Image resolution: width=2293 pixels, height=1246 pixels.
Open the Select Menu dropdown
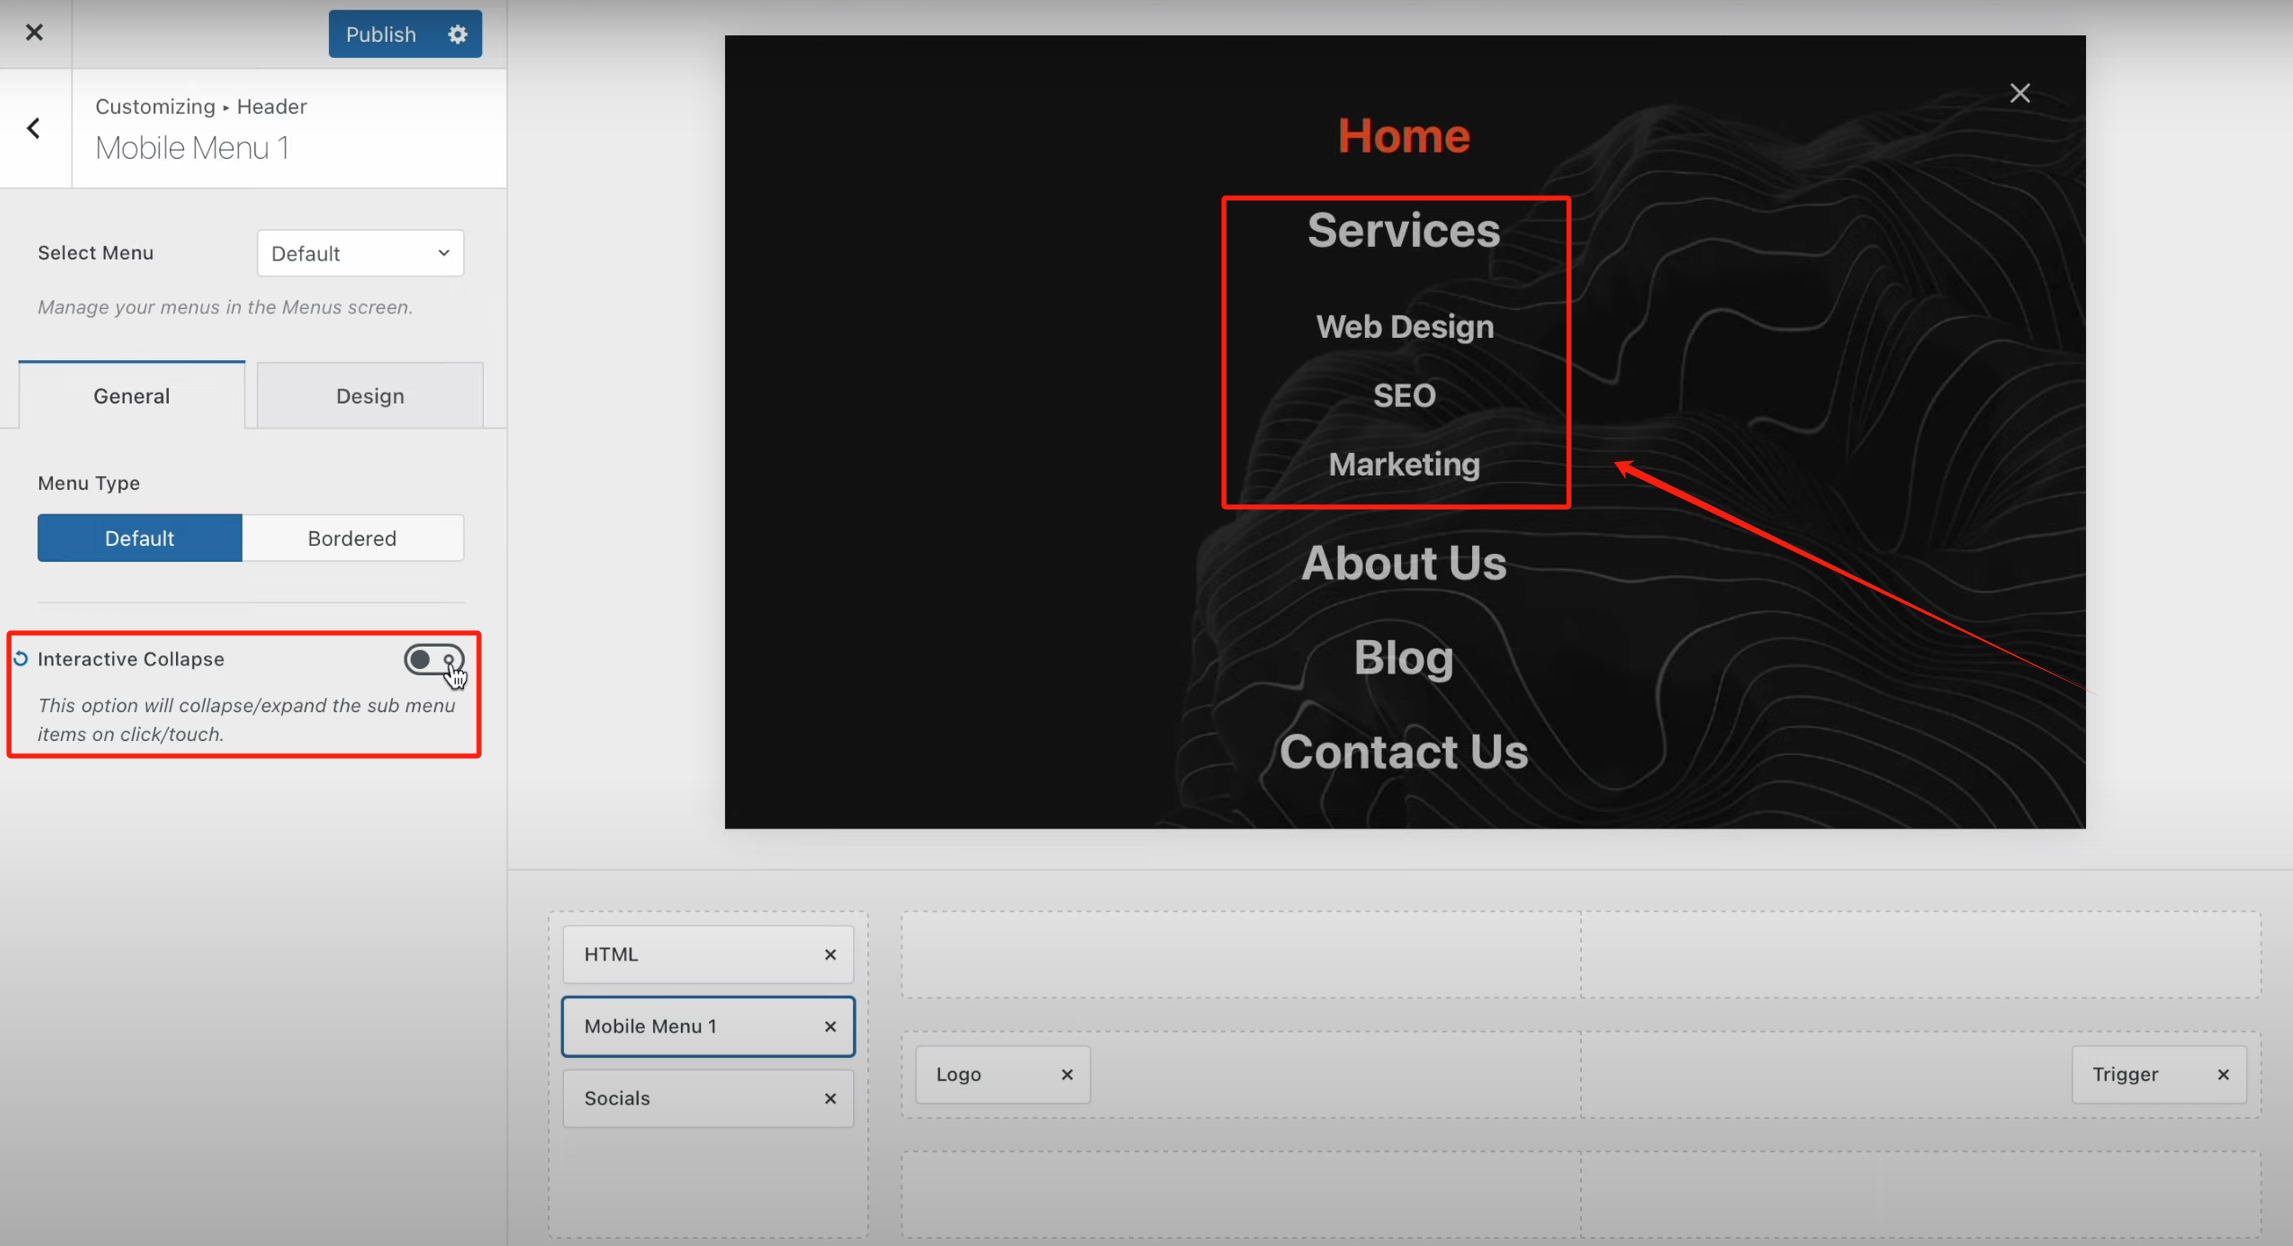click(360, 253)
